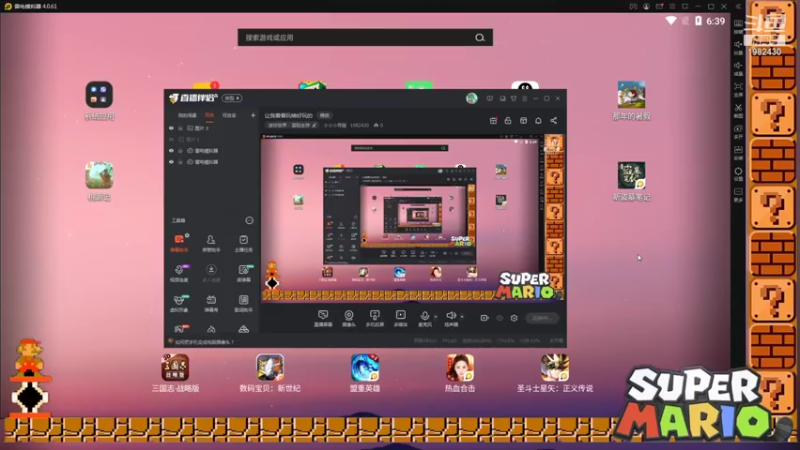Open the account icon in emulator title bar
This screenshot has height=450, width=800.
(646, 7)
